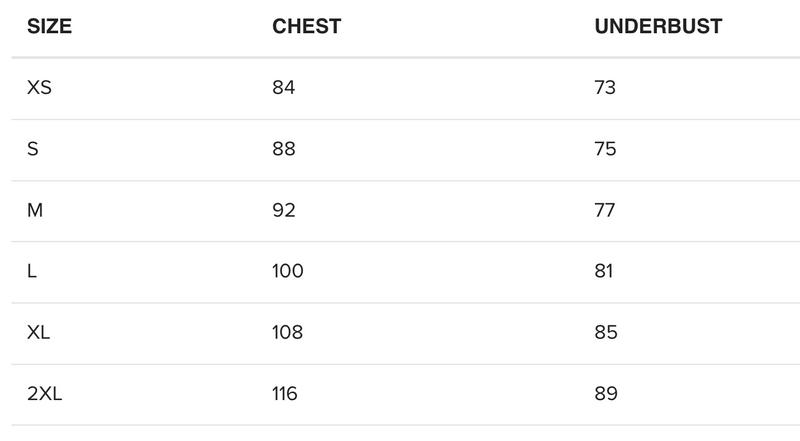Click the CHEST column header
The image size is (800, 441).
(x=306, y=27)
